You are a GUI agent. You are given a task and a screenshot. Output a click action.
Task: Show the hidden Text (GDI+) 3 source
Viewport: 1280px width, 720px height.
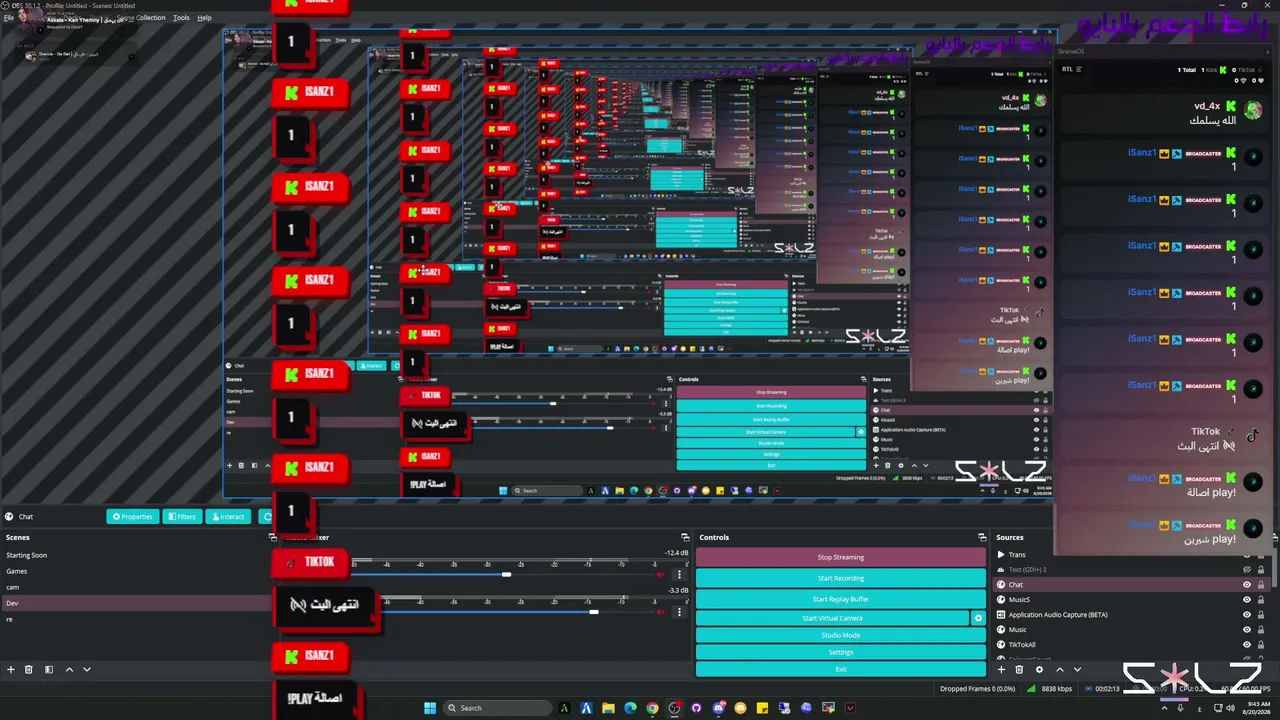click(x=1246, y=570)
